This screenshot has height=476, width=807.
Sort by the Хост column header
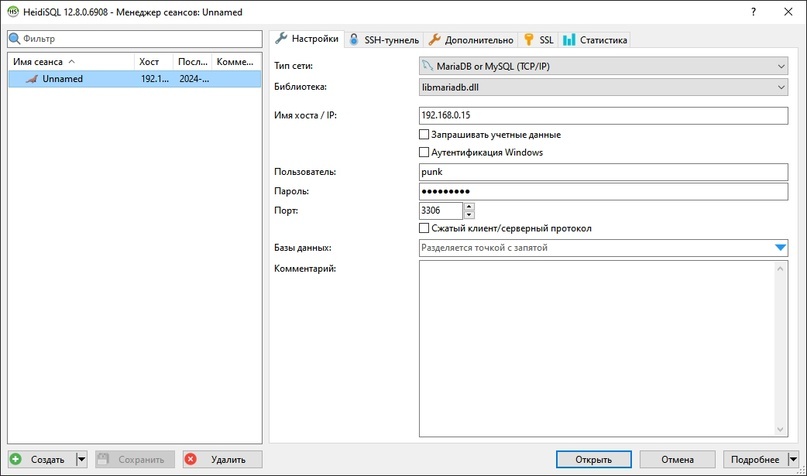(x=154, y=62)
